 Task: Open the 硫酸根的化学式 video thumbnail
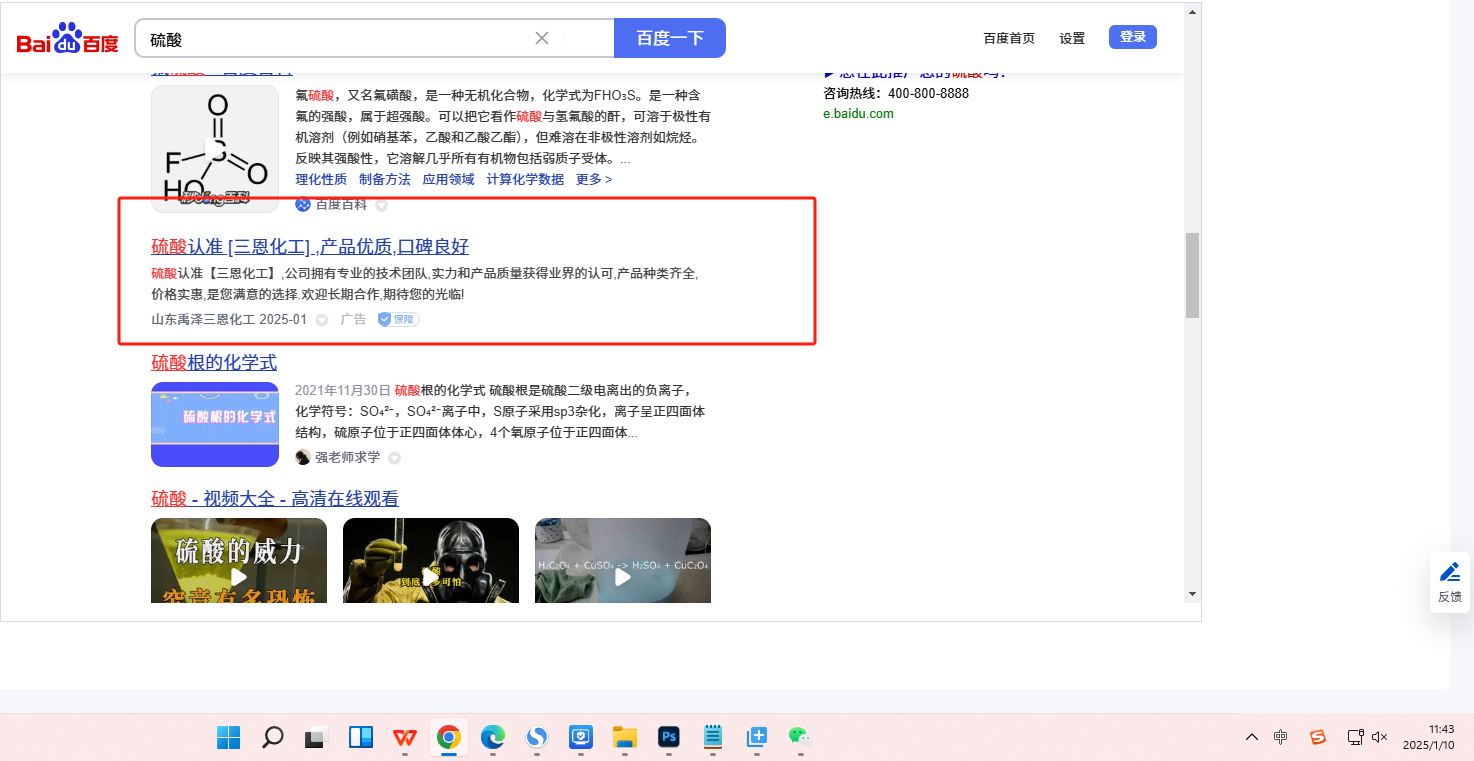pos(215,424)
